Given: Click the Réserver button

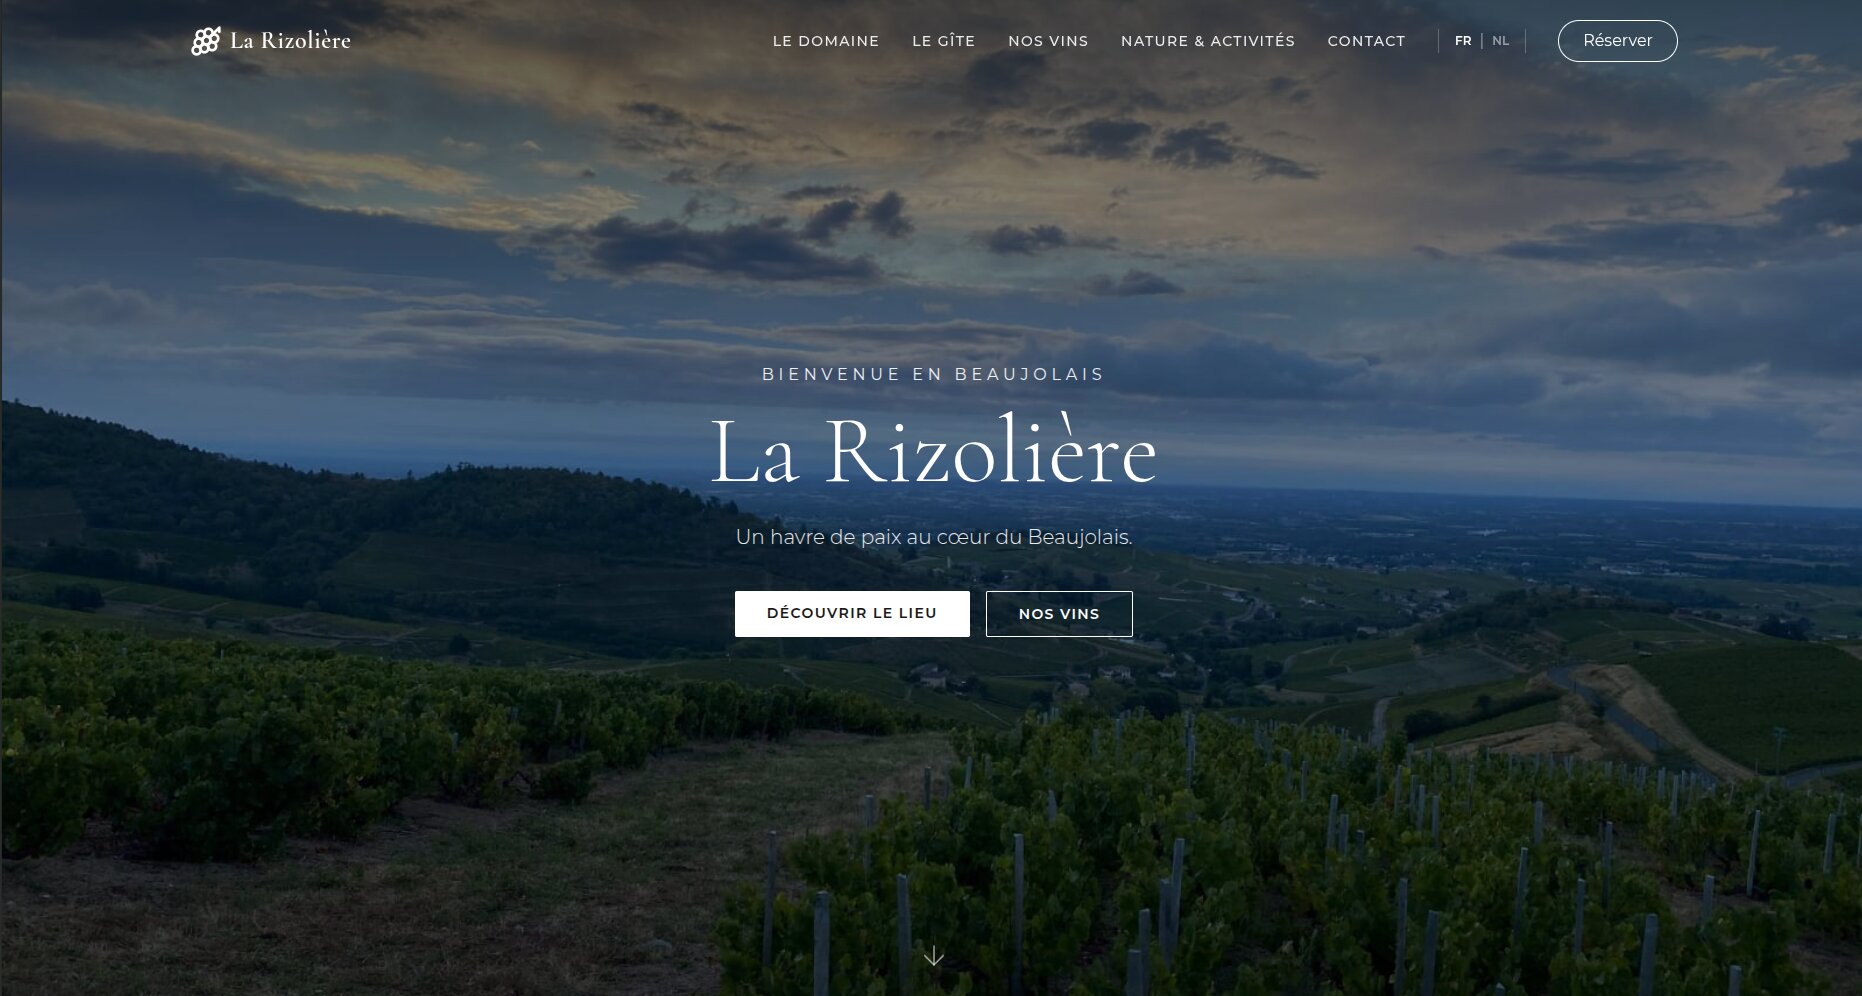Looking at the screenshot, I should coord(1618,41).
